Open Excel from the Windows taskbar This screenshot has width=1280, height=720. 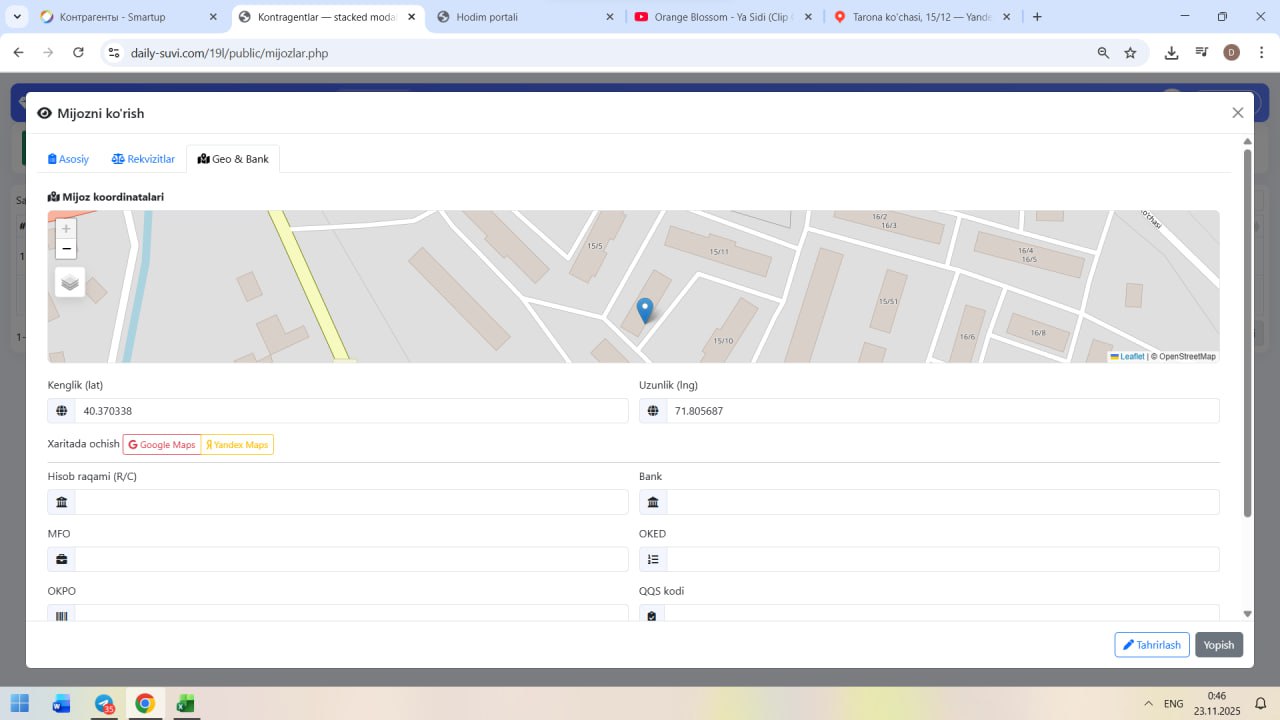185,704
